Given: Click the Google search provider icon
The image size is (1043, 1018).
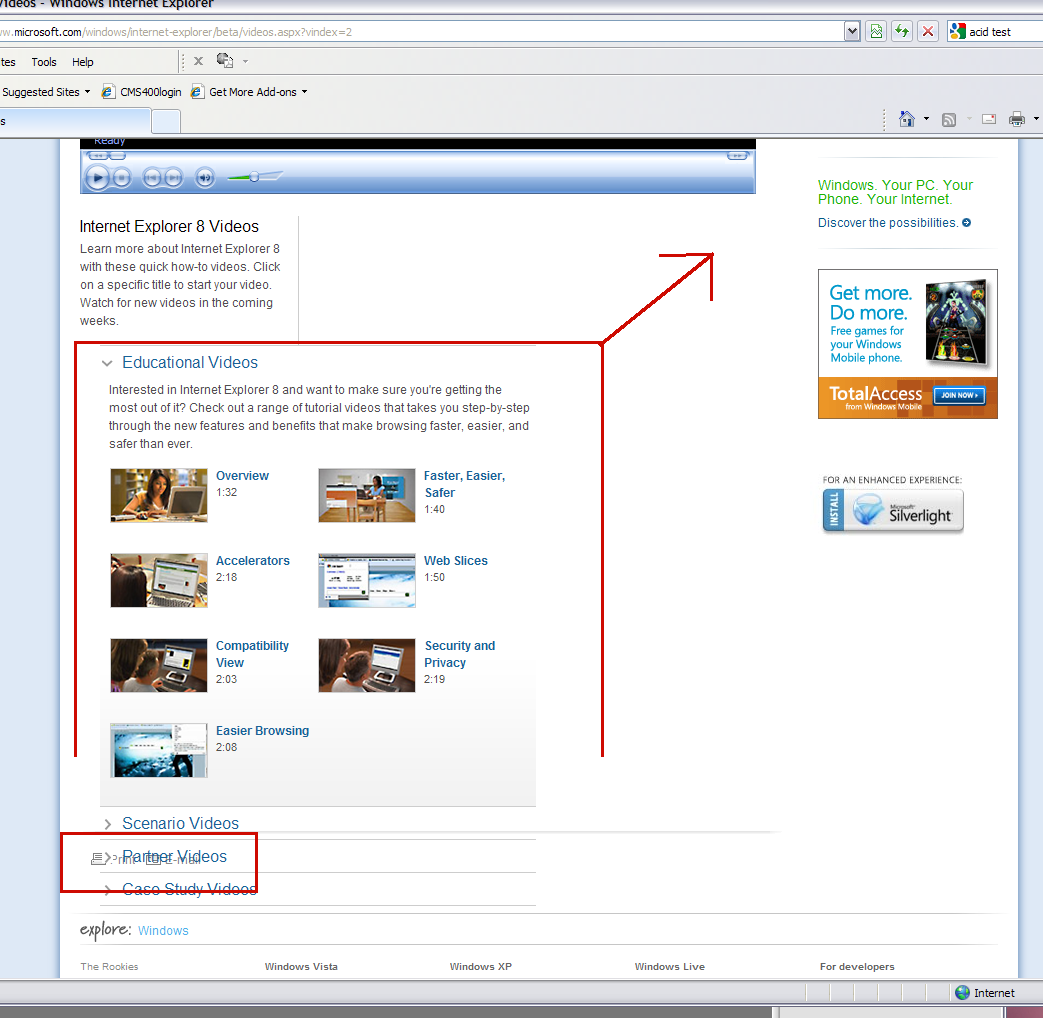Looking at the screenshot, I should pos(957,31).
